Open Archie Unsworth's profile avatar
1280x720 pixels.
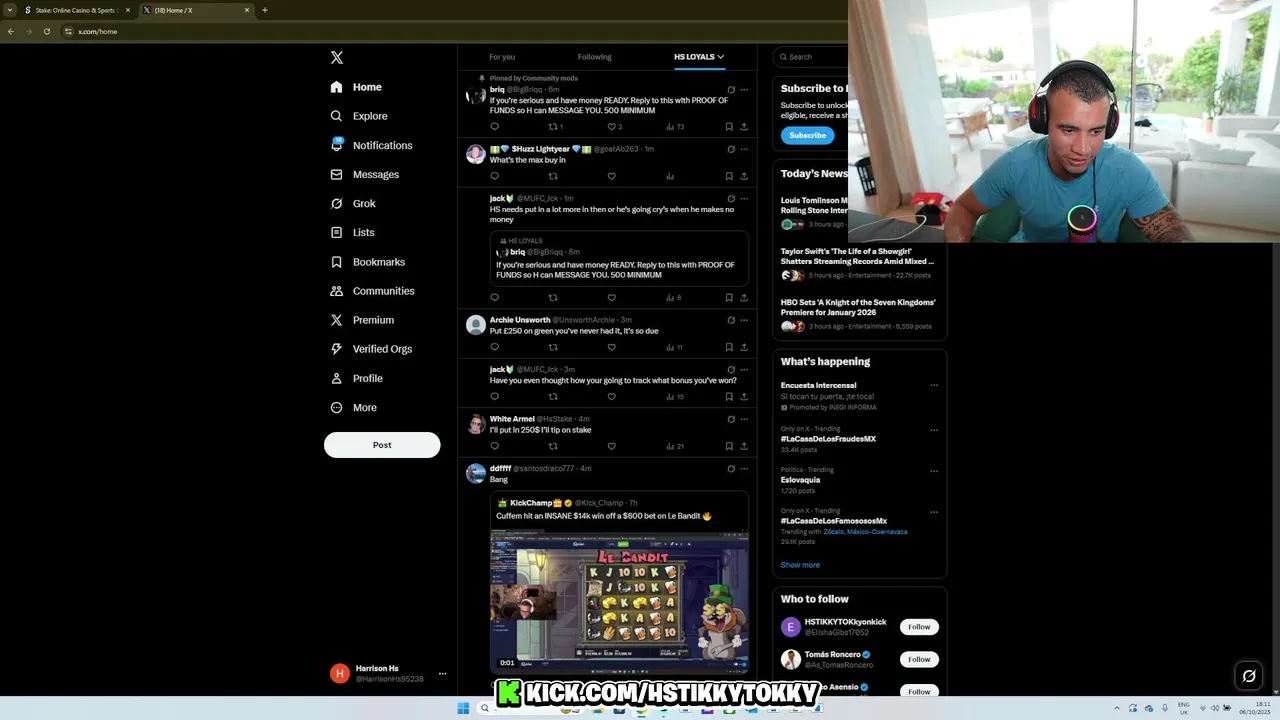tap(476, 325)
